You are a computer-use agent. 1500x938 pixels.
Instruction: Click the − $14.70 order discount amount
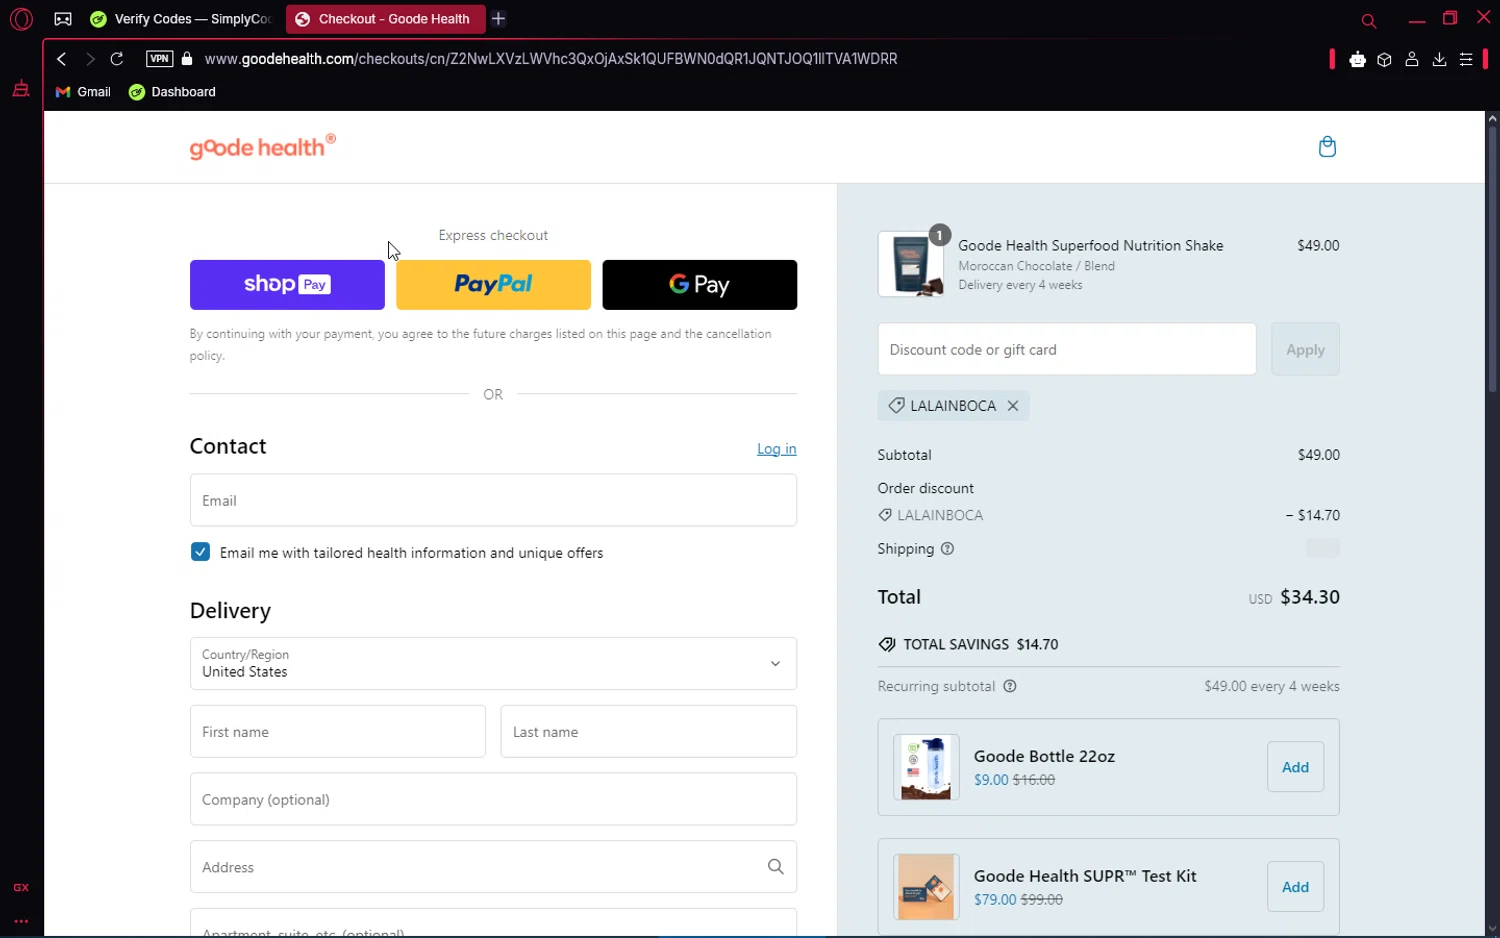[1312, 515]
